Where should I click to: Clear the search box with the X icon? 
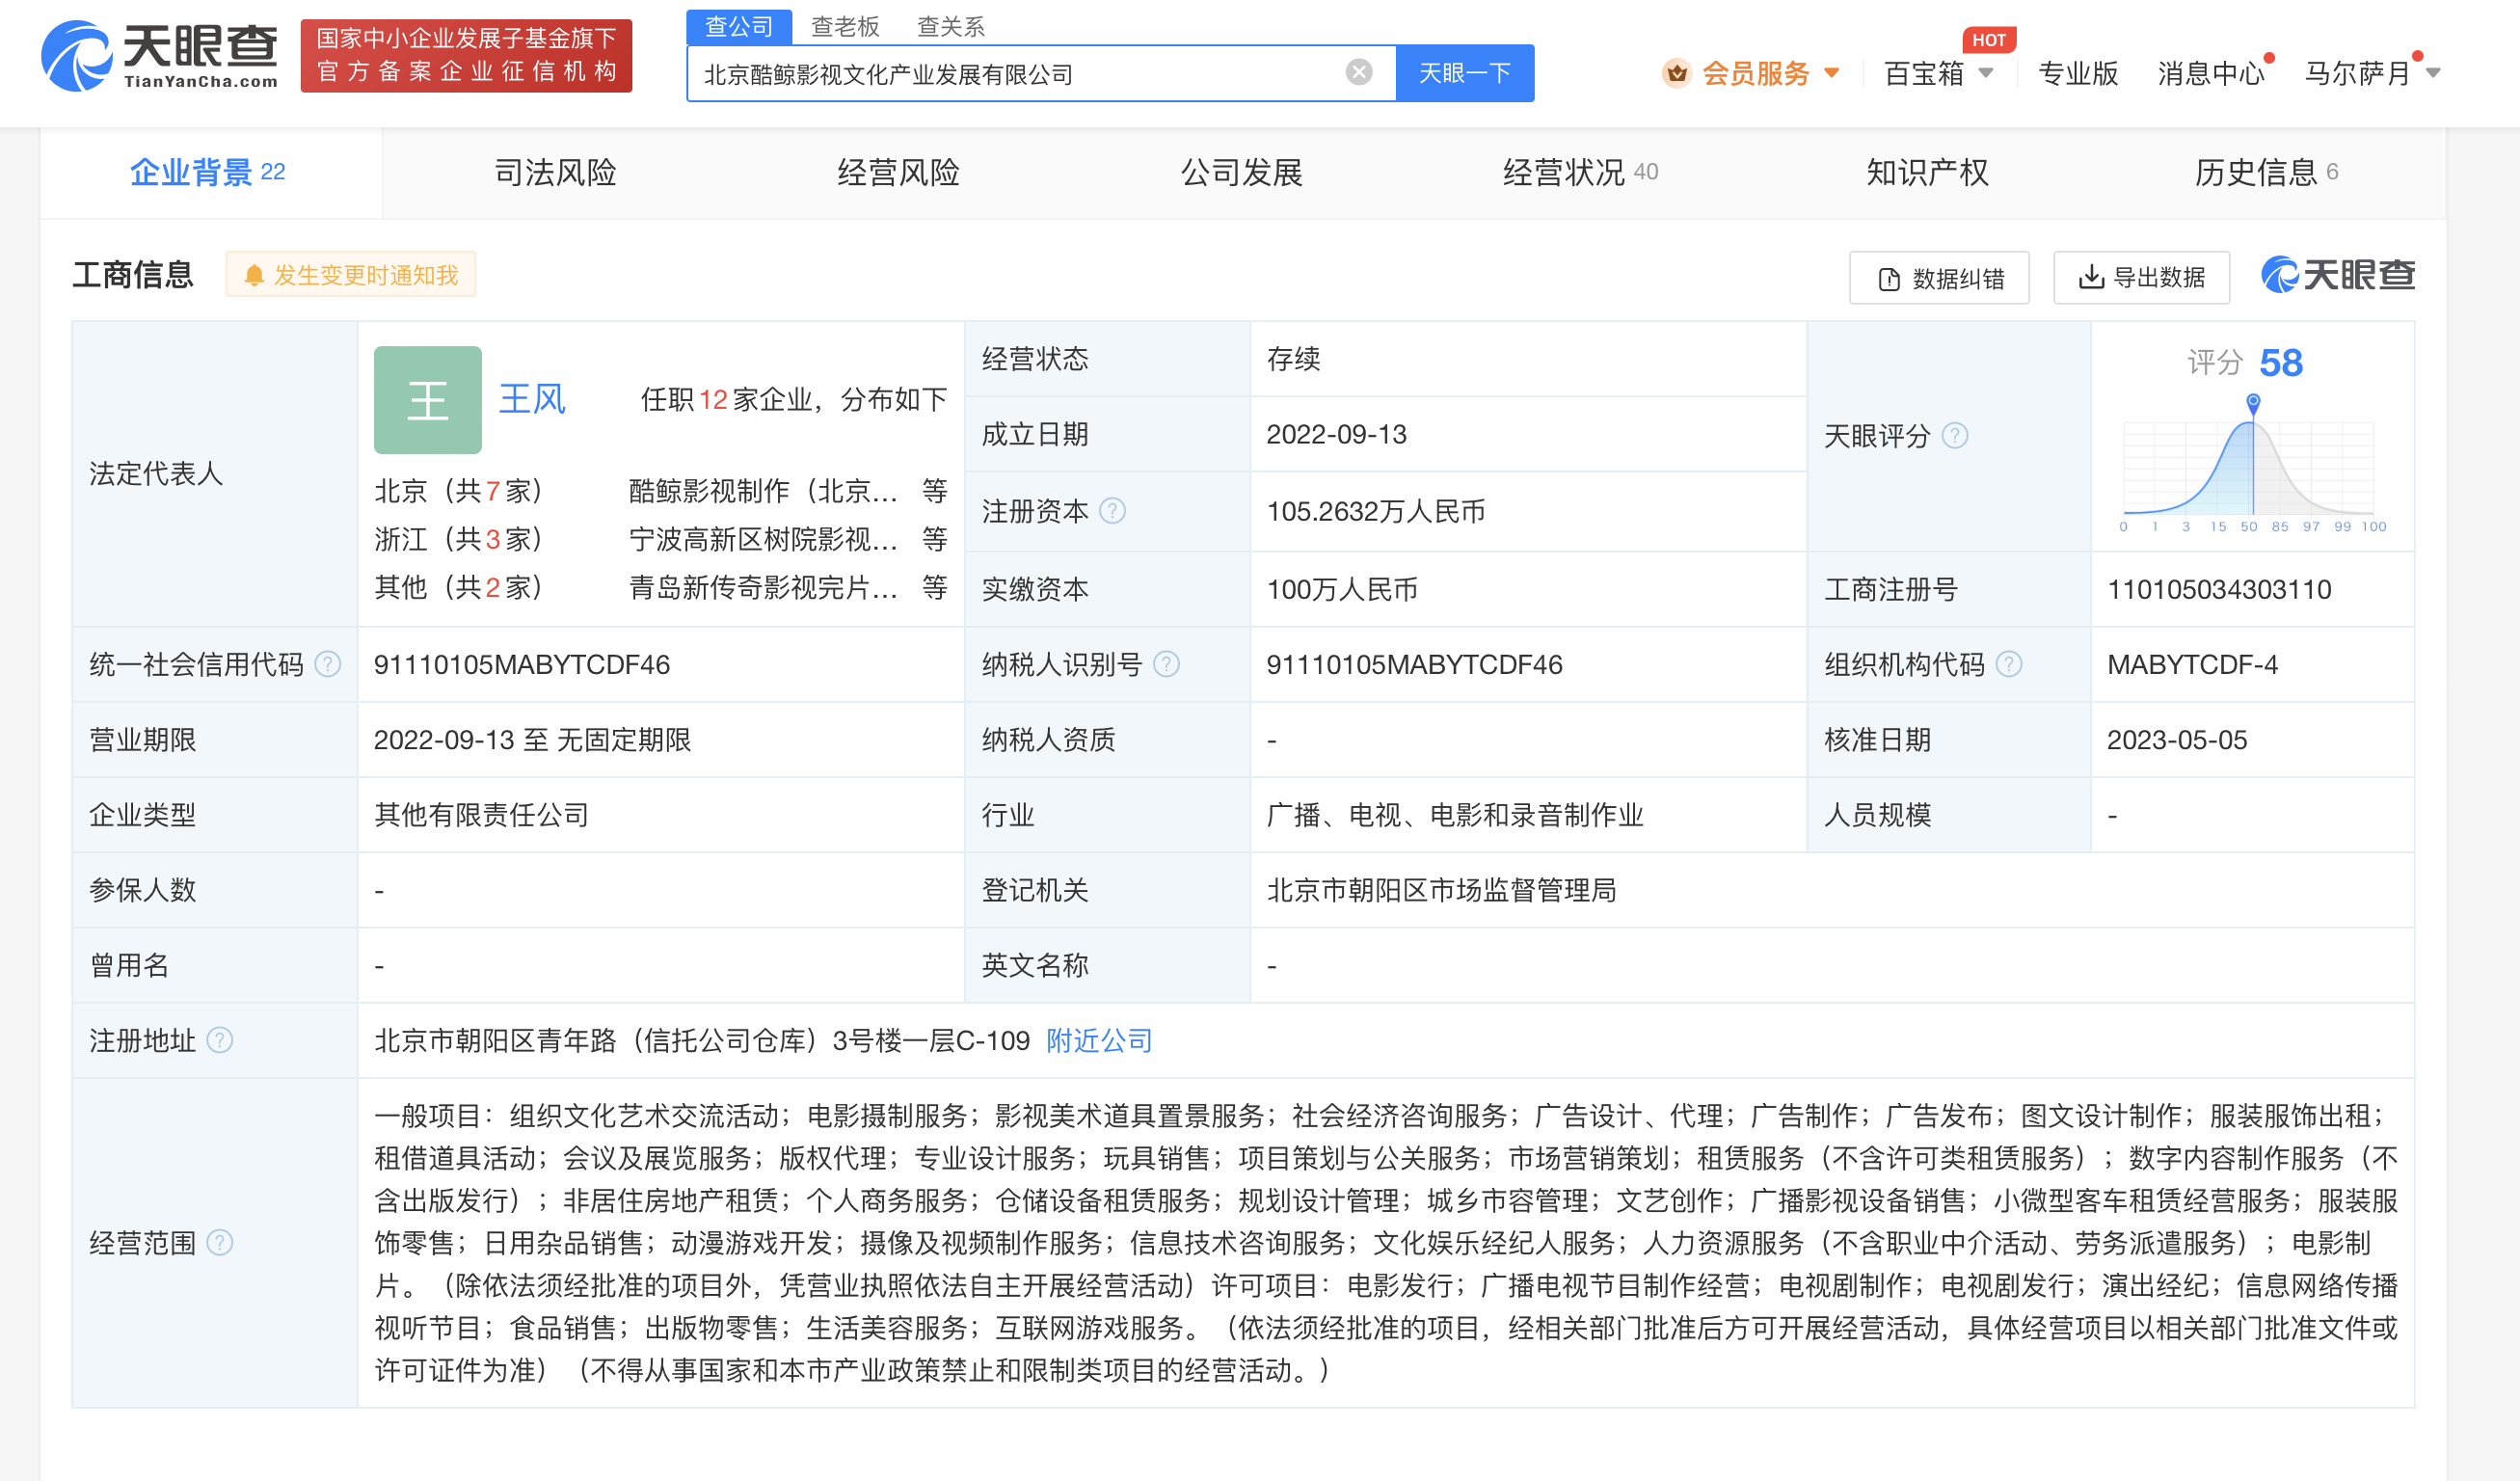point(1359,72)
